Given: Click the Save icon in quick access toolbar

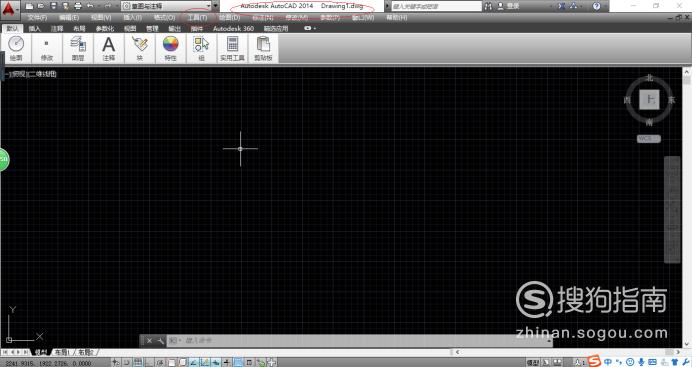Looking at the screenshot, I should point(53,6).
